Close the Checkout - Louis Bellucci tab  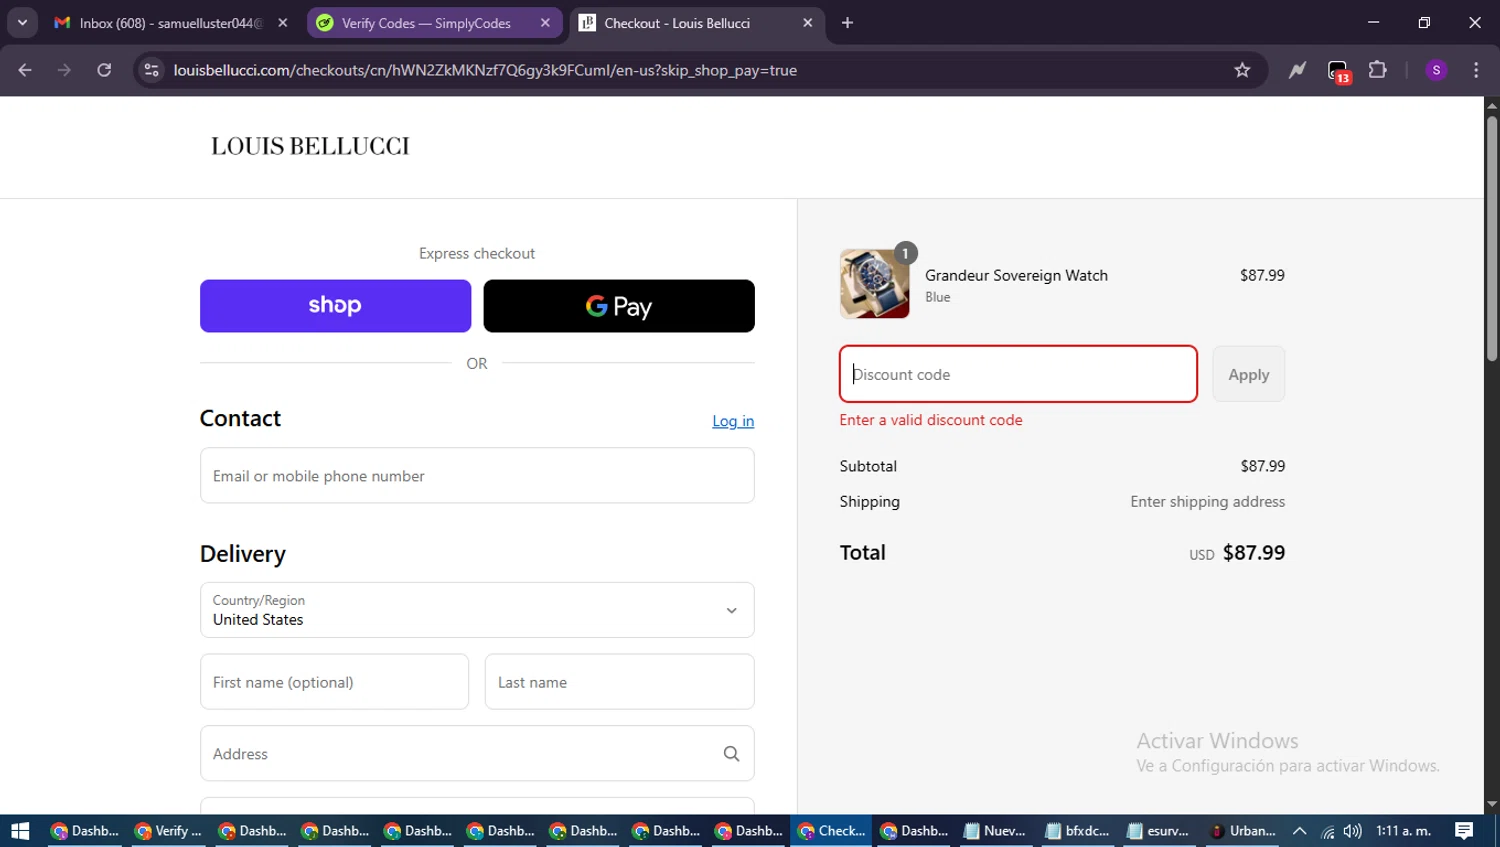[808, 22]
